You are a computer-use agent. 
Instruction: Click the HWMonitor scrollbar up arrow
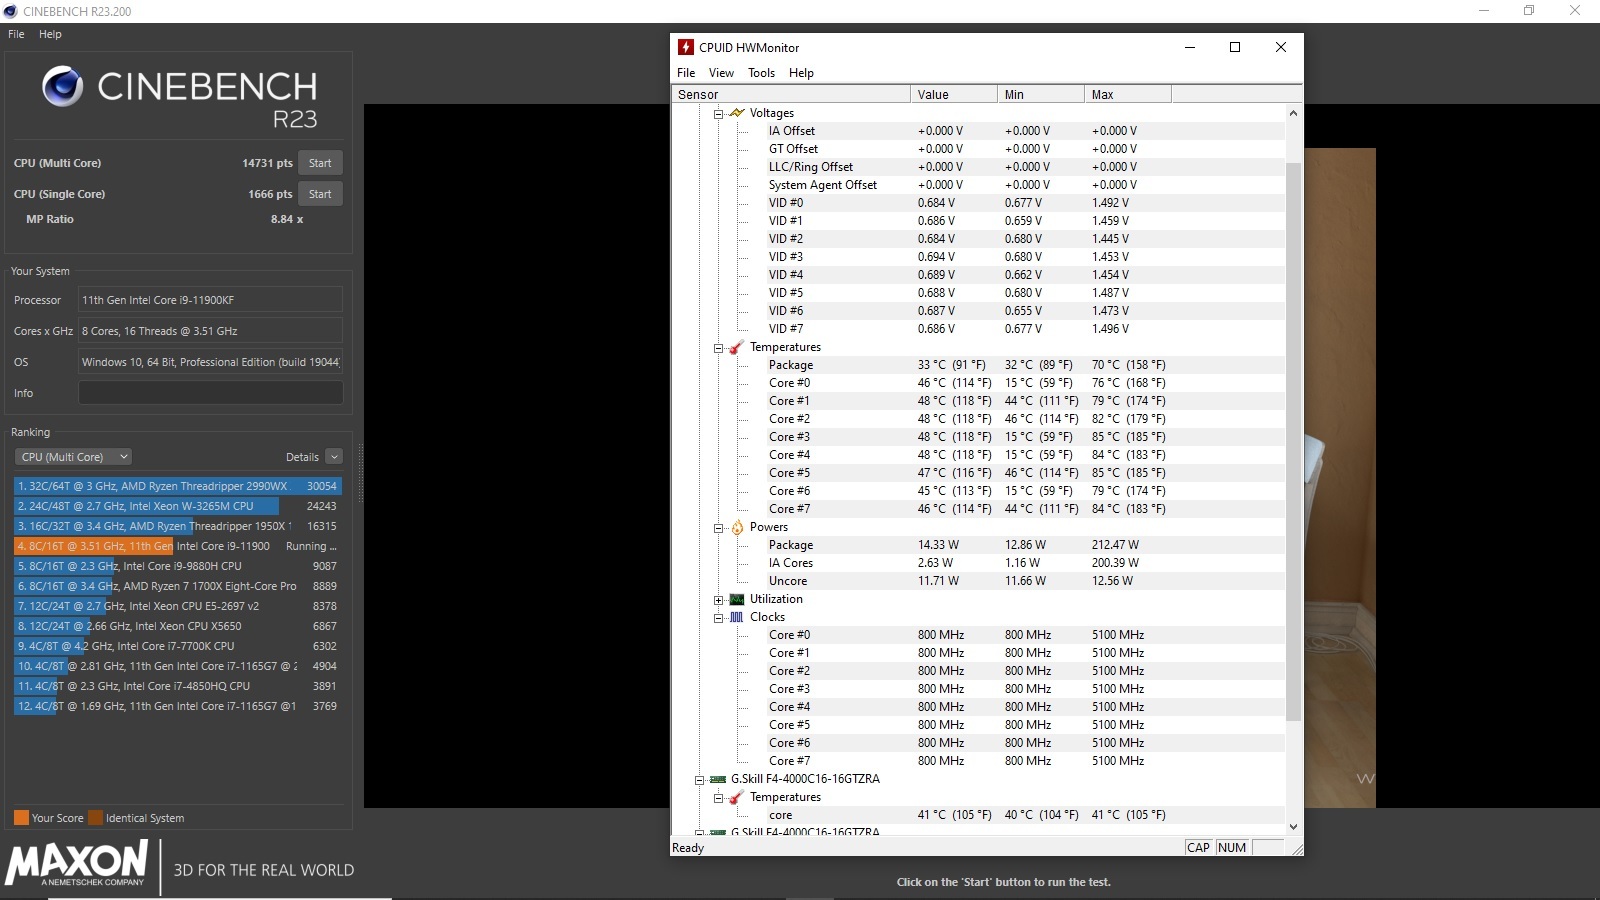[x=1293, y=113]
